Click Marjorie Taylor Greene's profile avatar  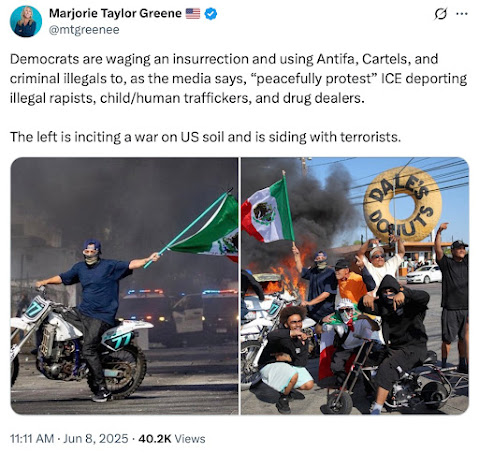coord(26,21)
